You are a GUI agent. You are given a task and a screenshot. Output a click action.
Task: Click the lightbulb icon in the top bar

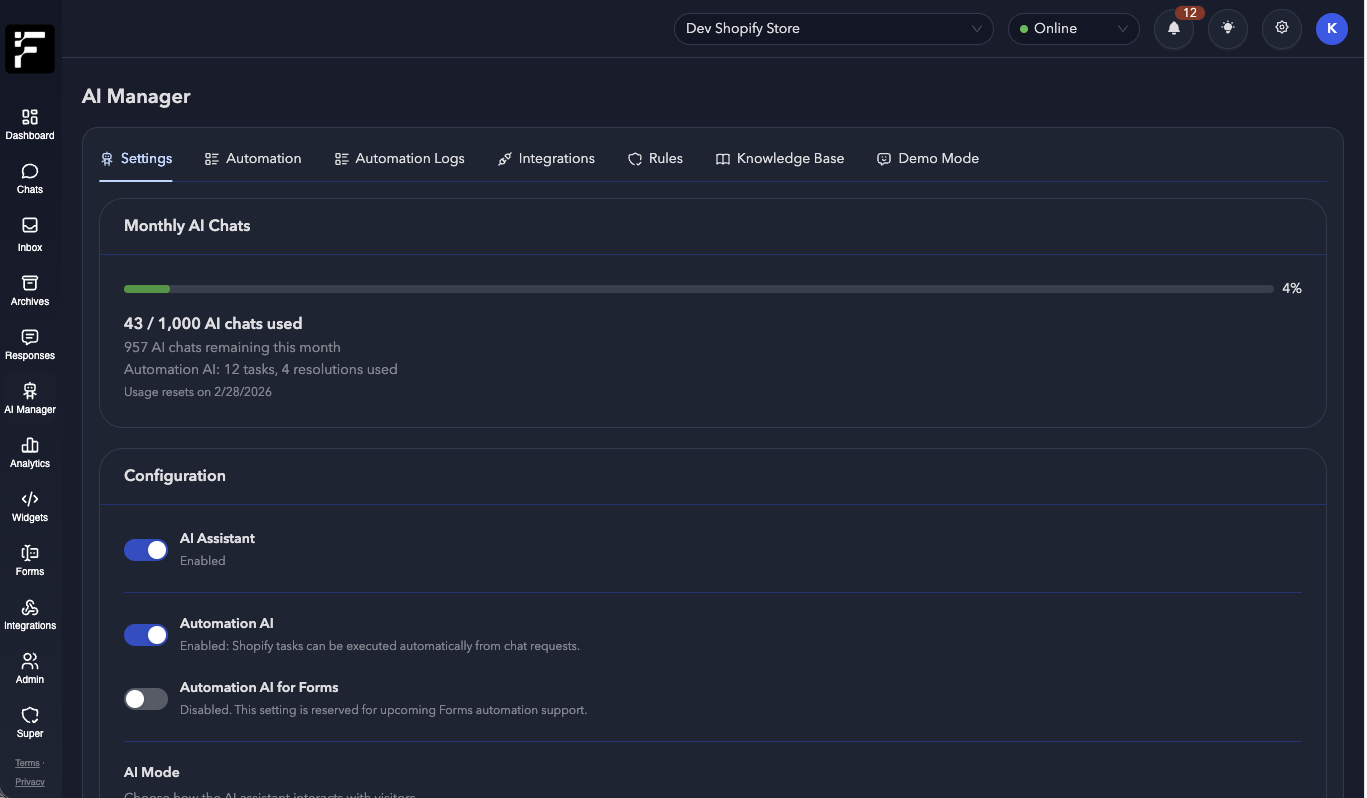point(1227,29)
